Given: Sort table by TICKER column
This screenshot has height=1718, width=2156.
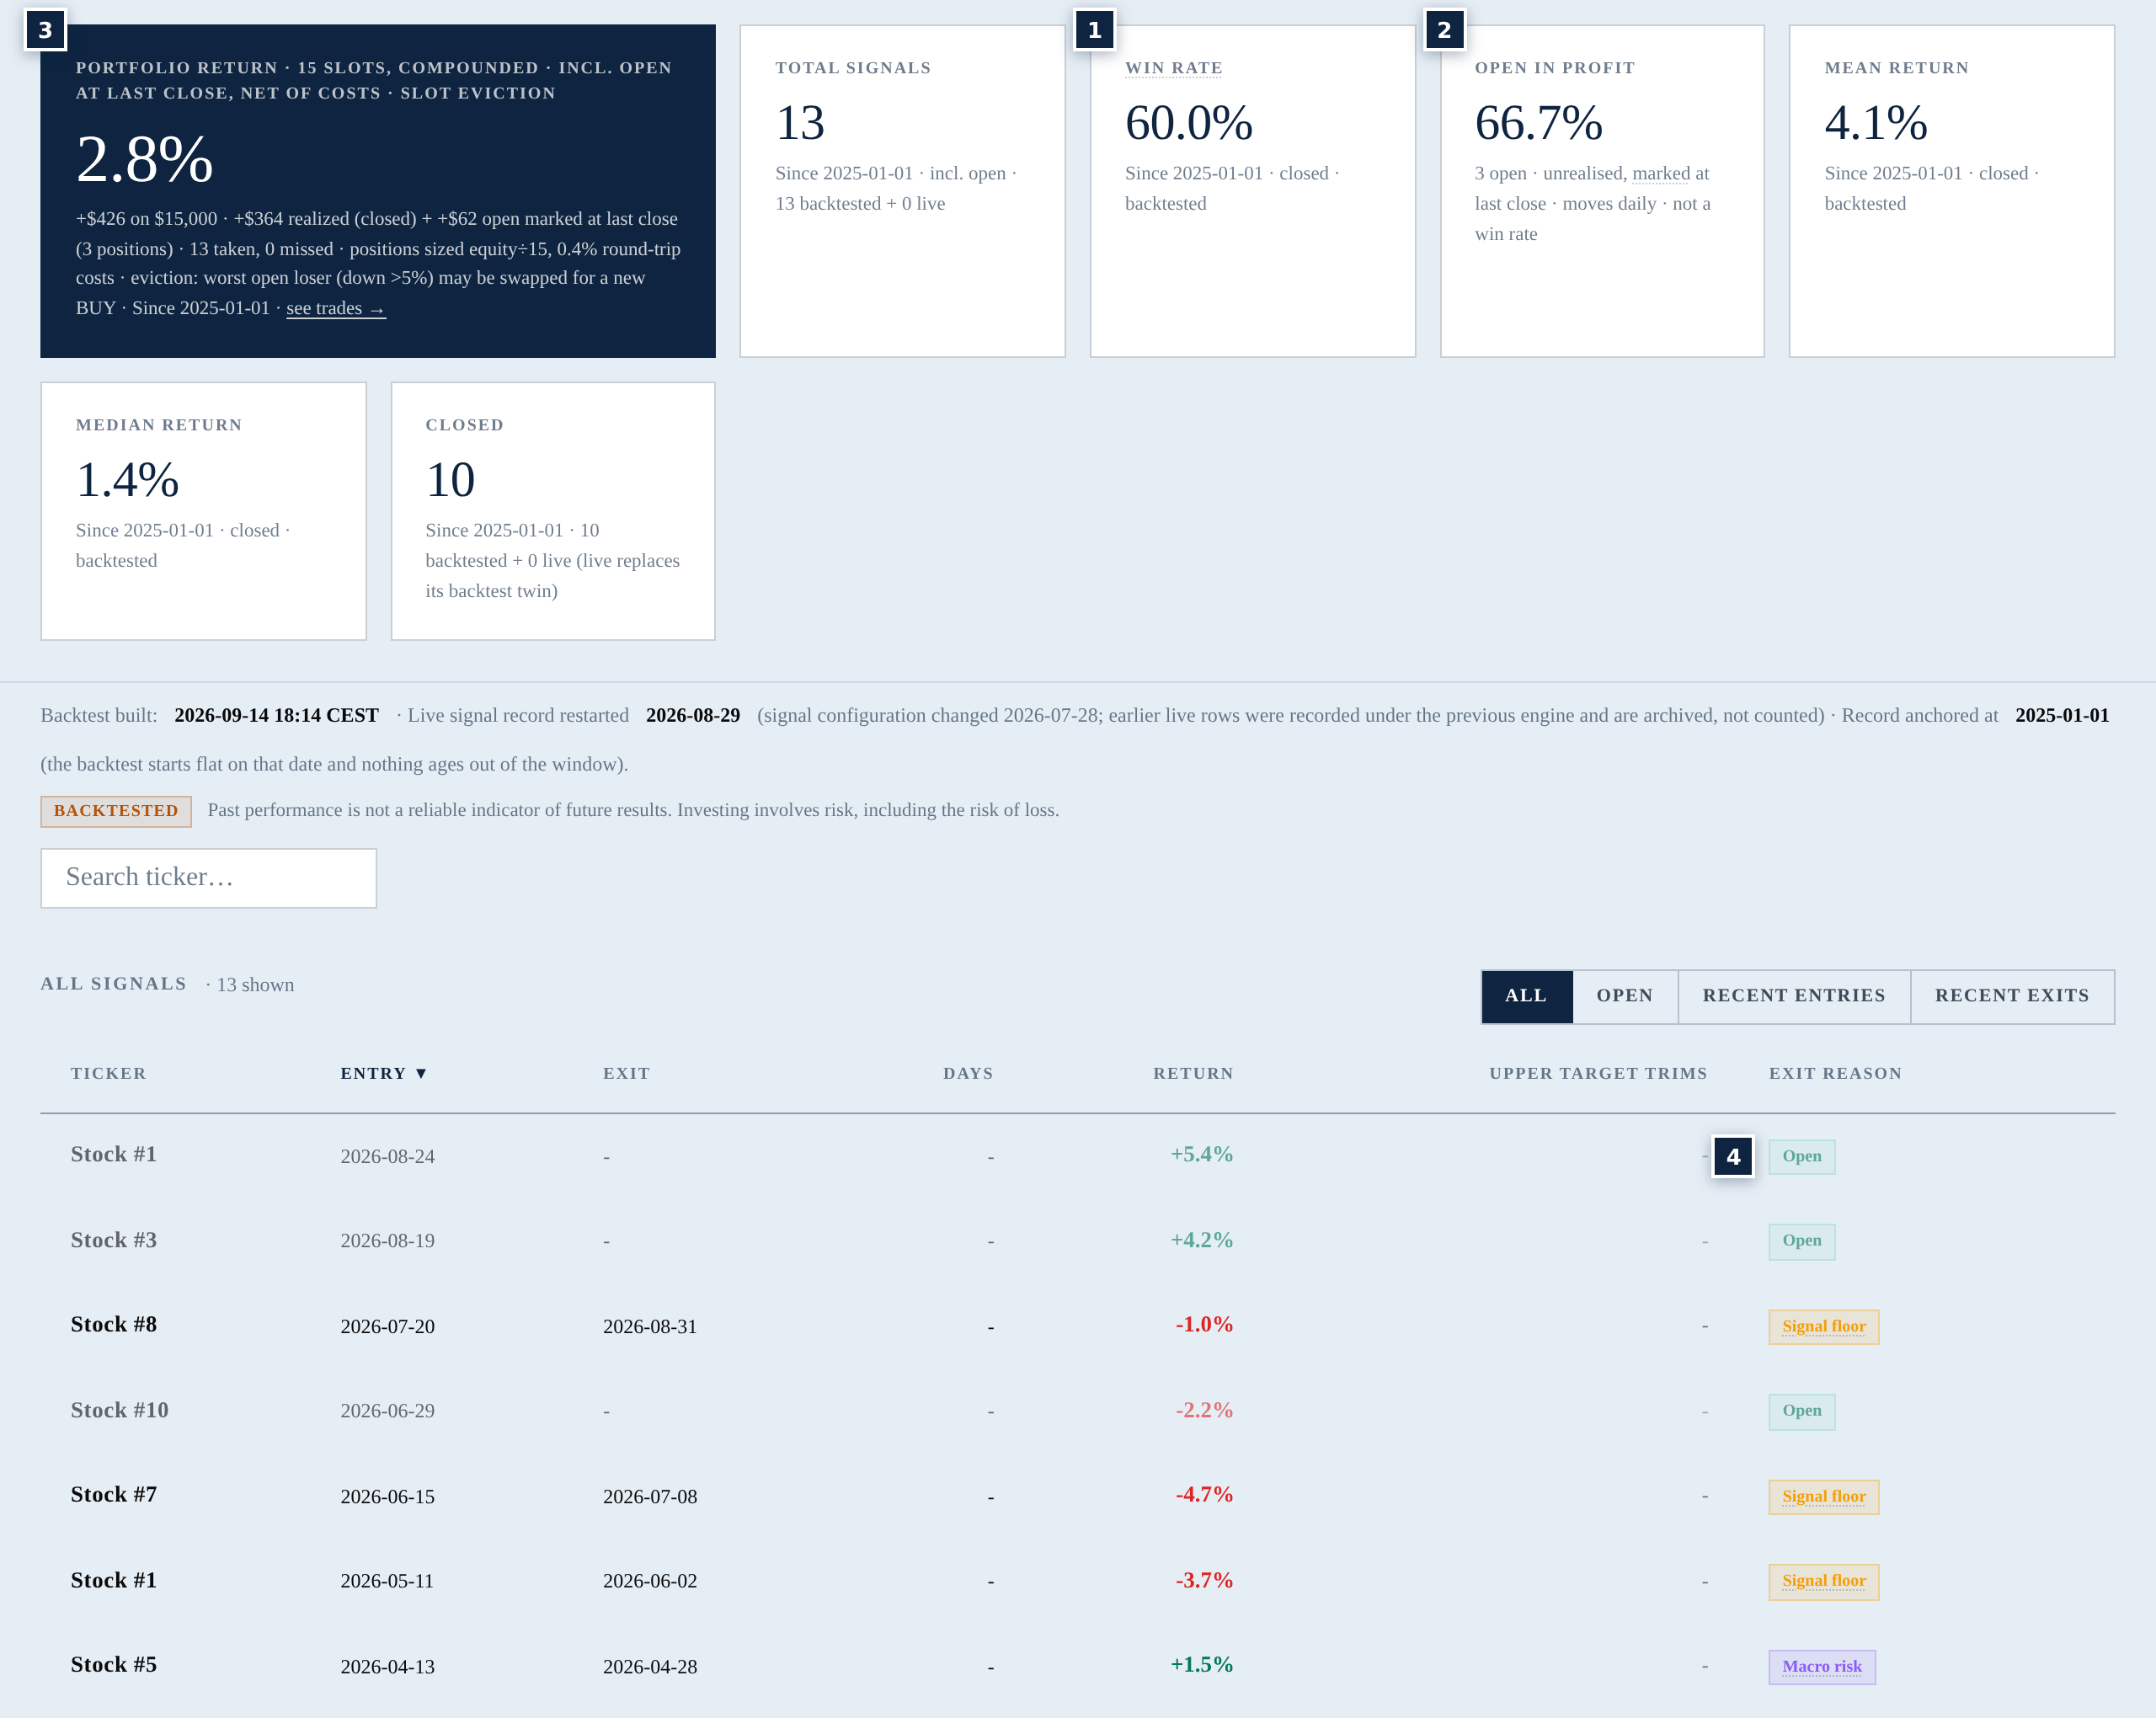Looking at the screenshot, I should tap(108, 1072).
